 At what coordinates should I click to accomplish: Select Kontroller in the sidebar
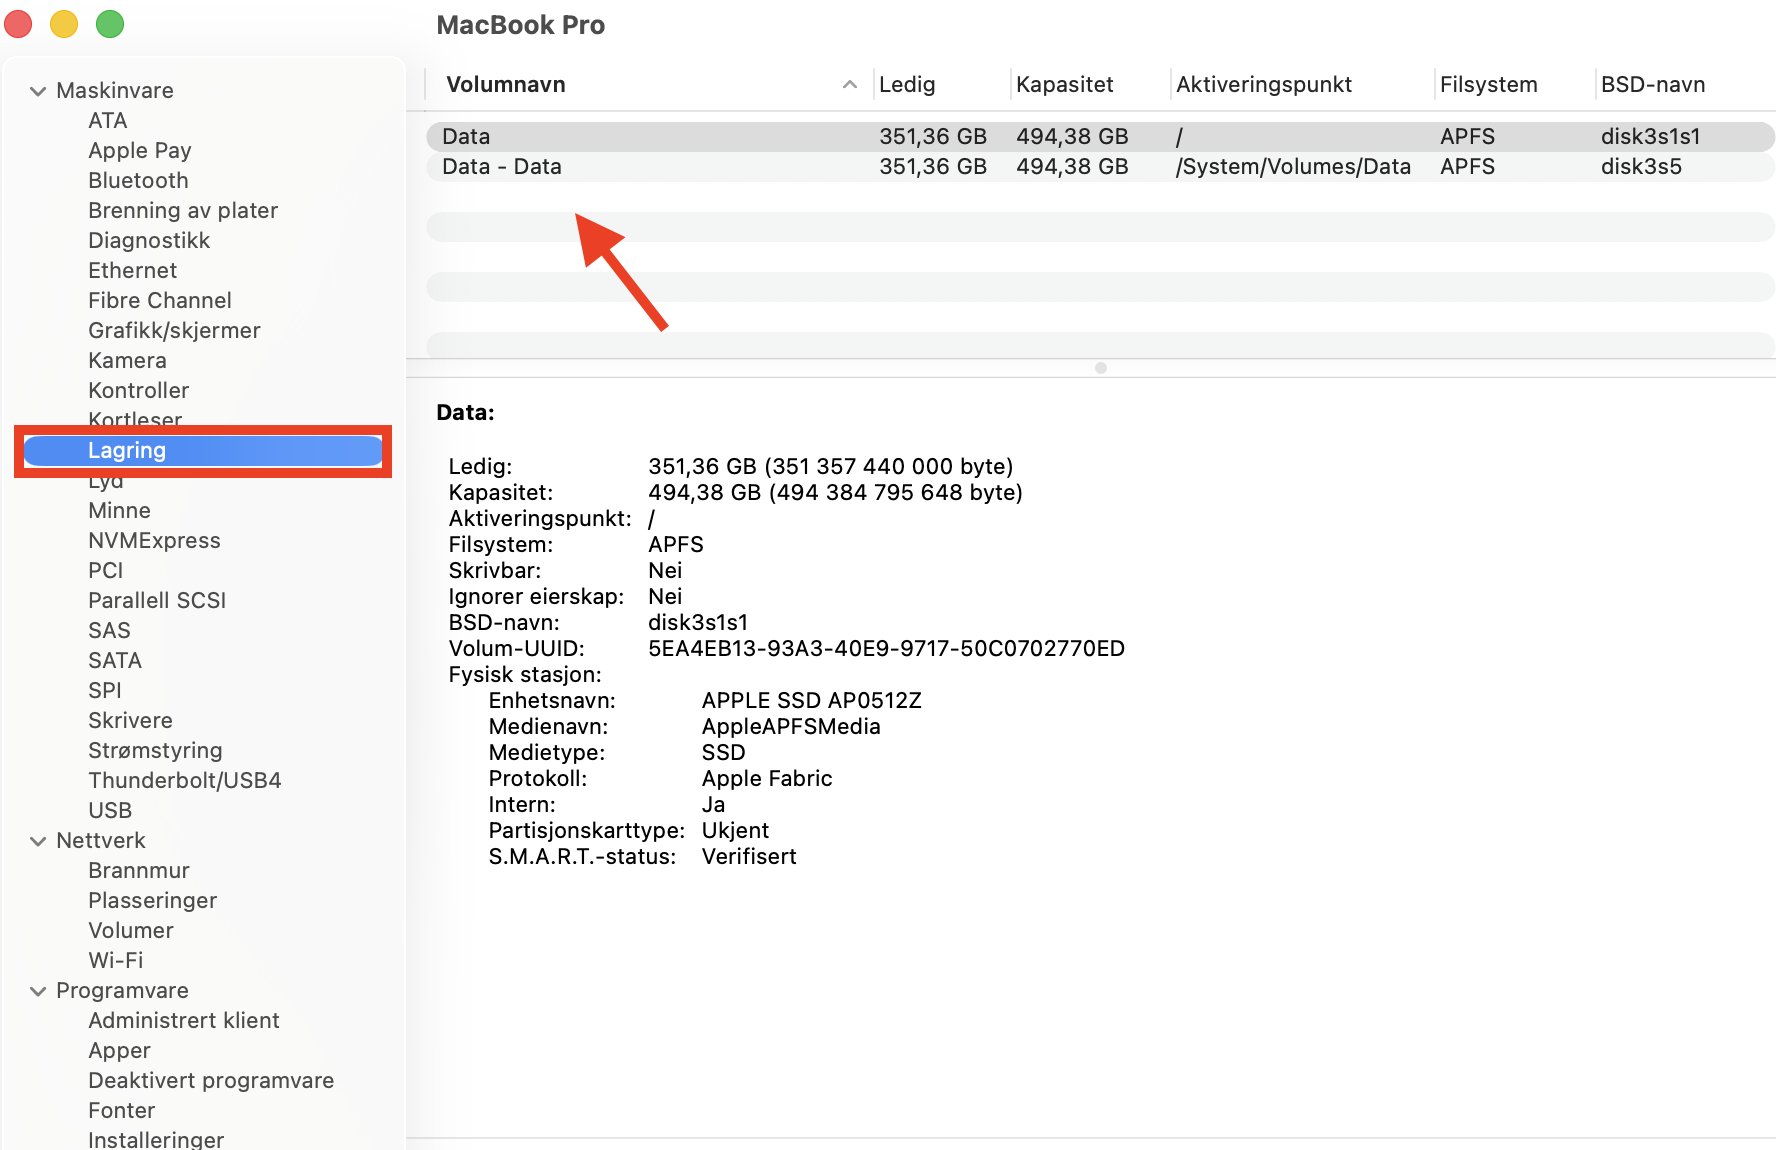pos(138,391)
